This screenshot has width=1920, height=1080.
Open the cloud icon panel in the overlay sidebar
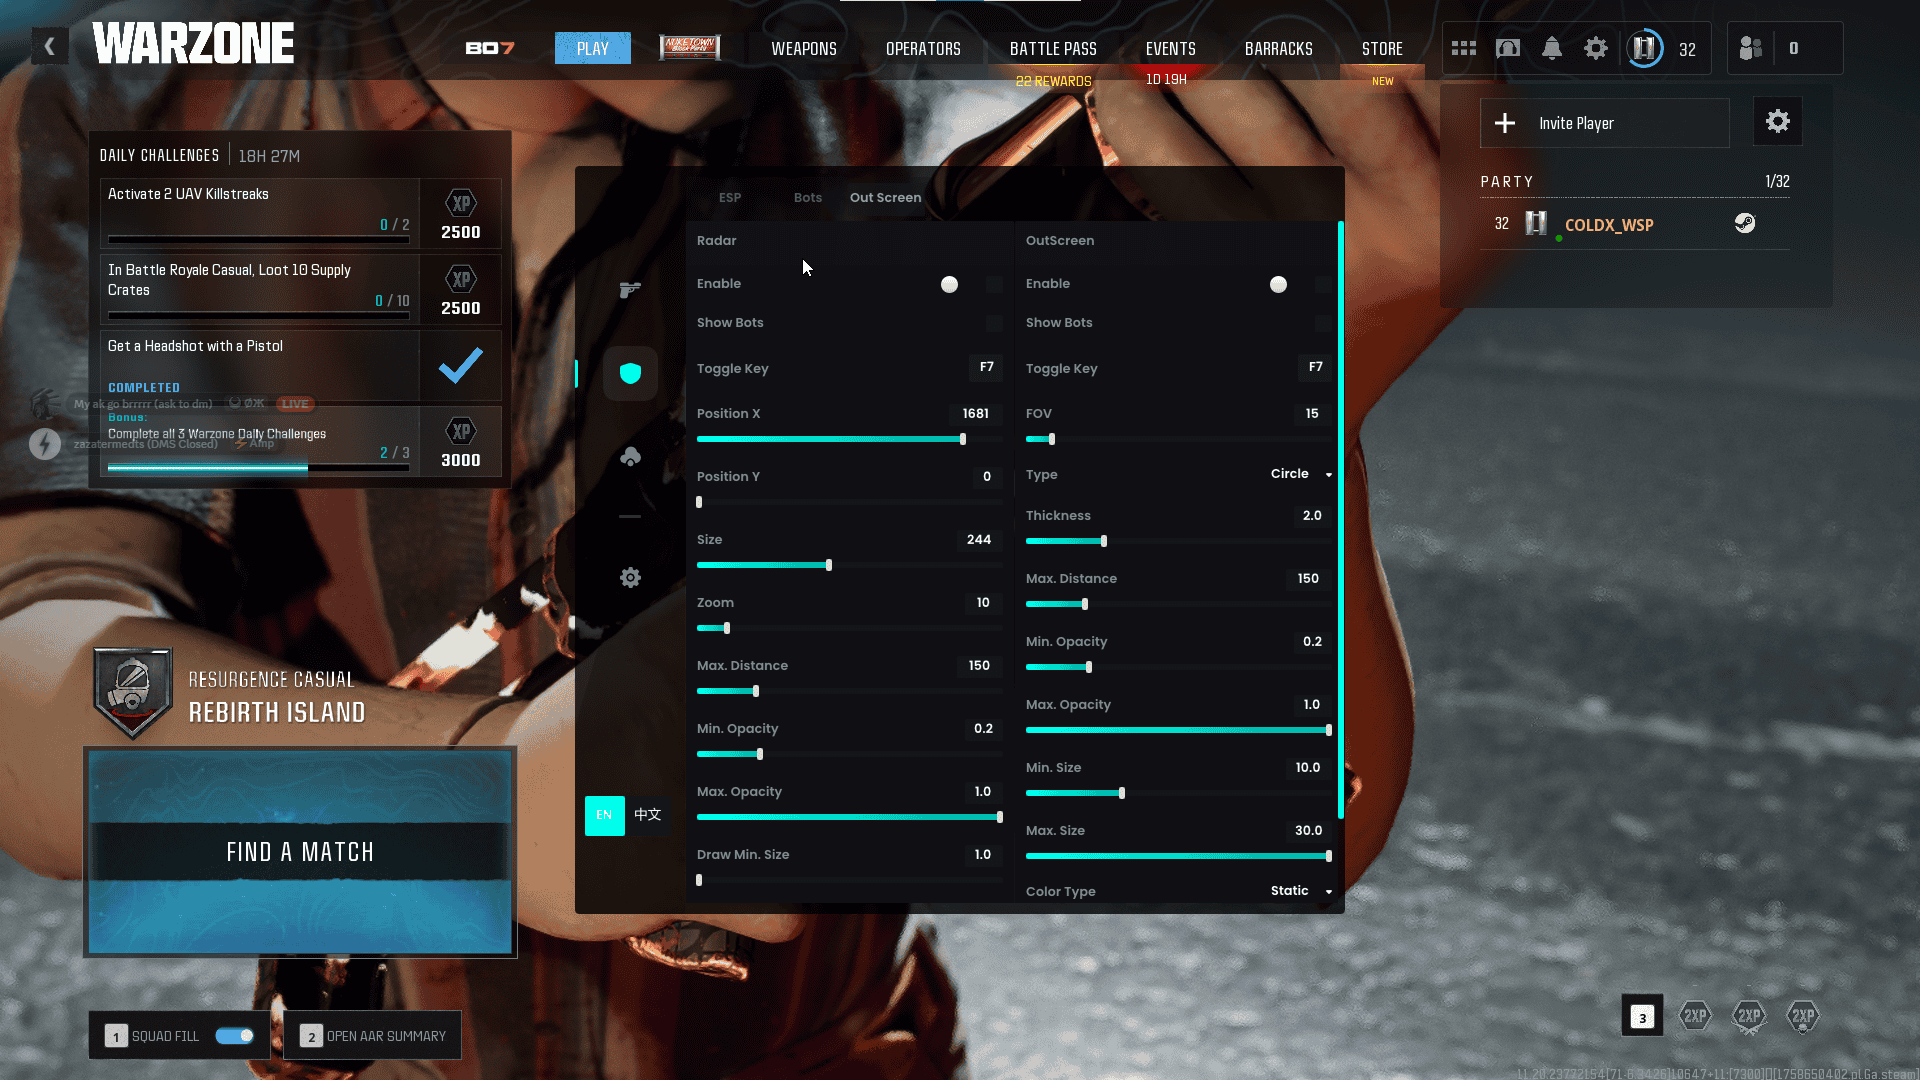pos(630,455)
